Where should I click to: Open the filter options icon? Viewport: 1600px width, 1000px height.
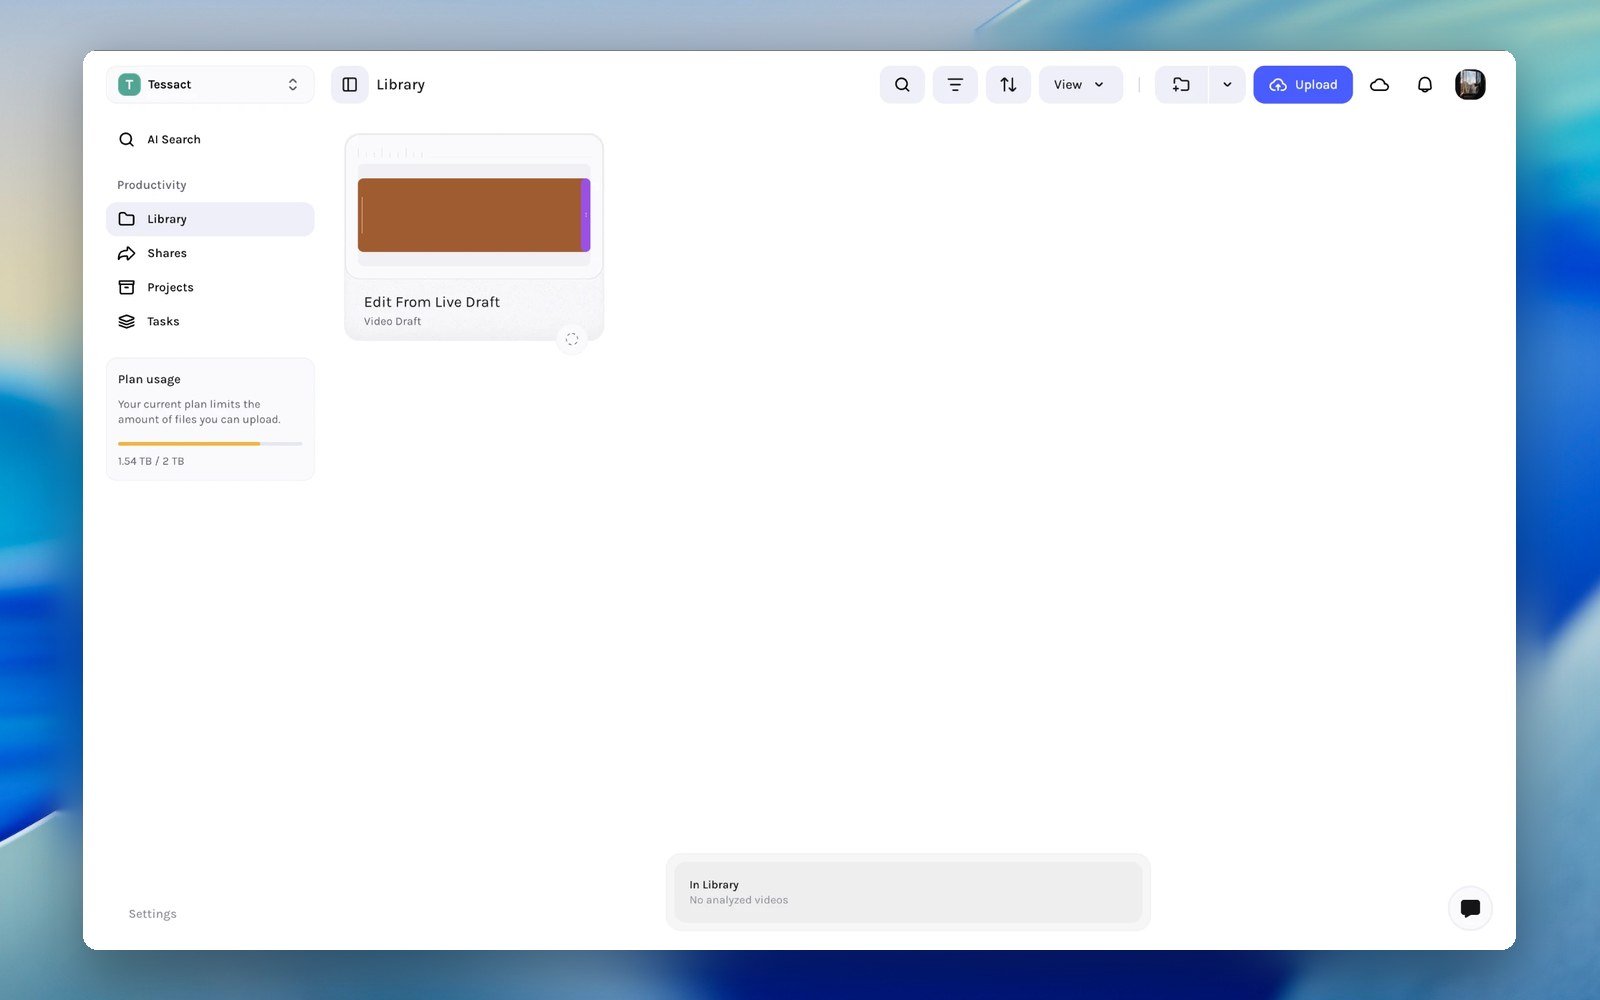955,85
